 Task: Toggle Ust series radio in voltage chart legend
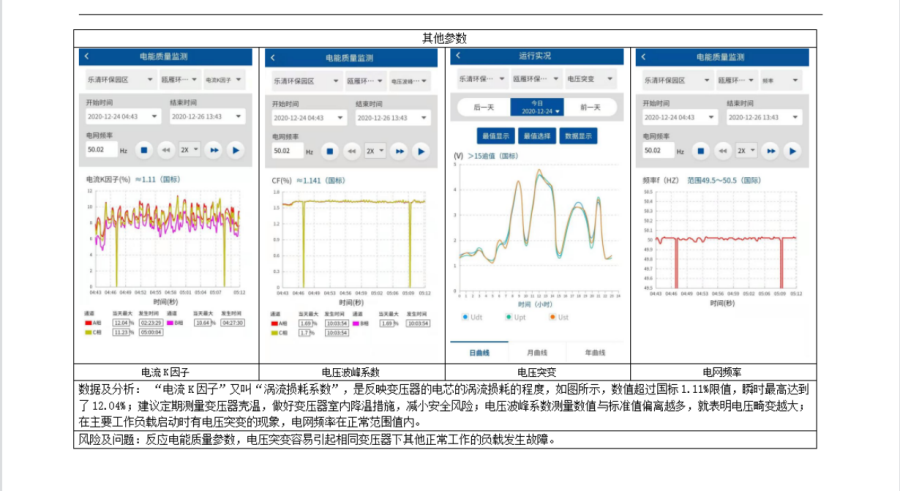(551, 316)
